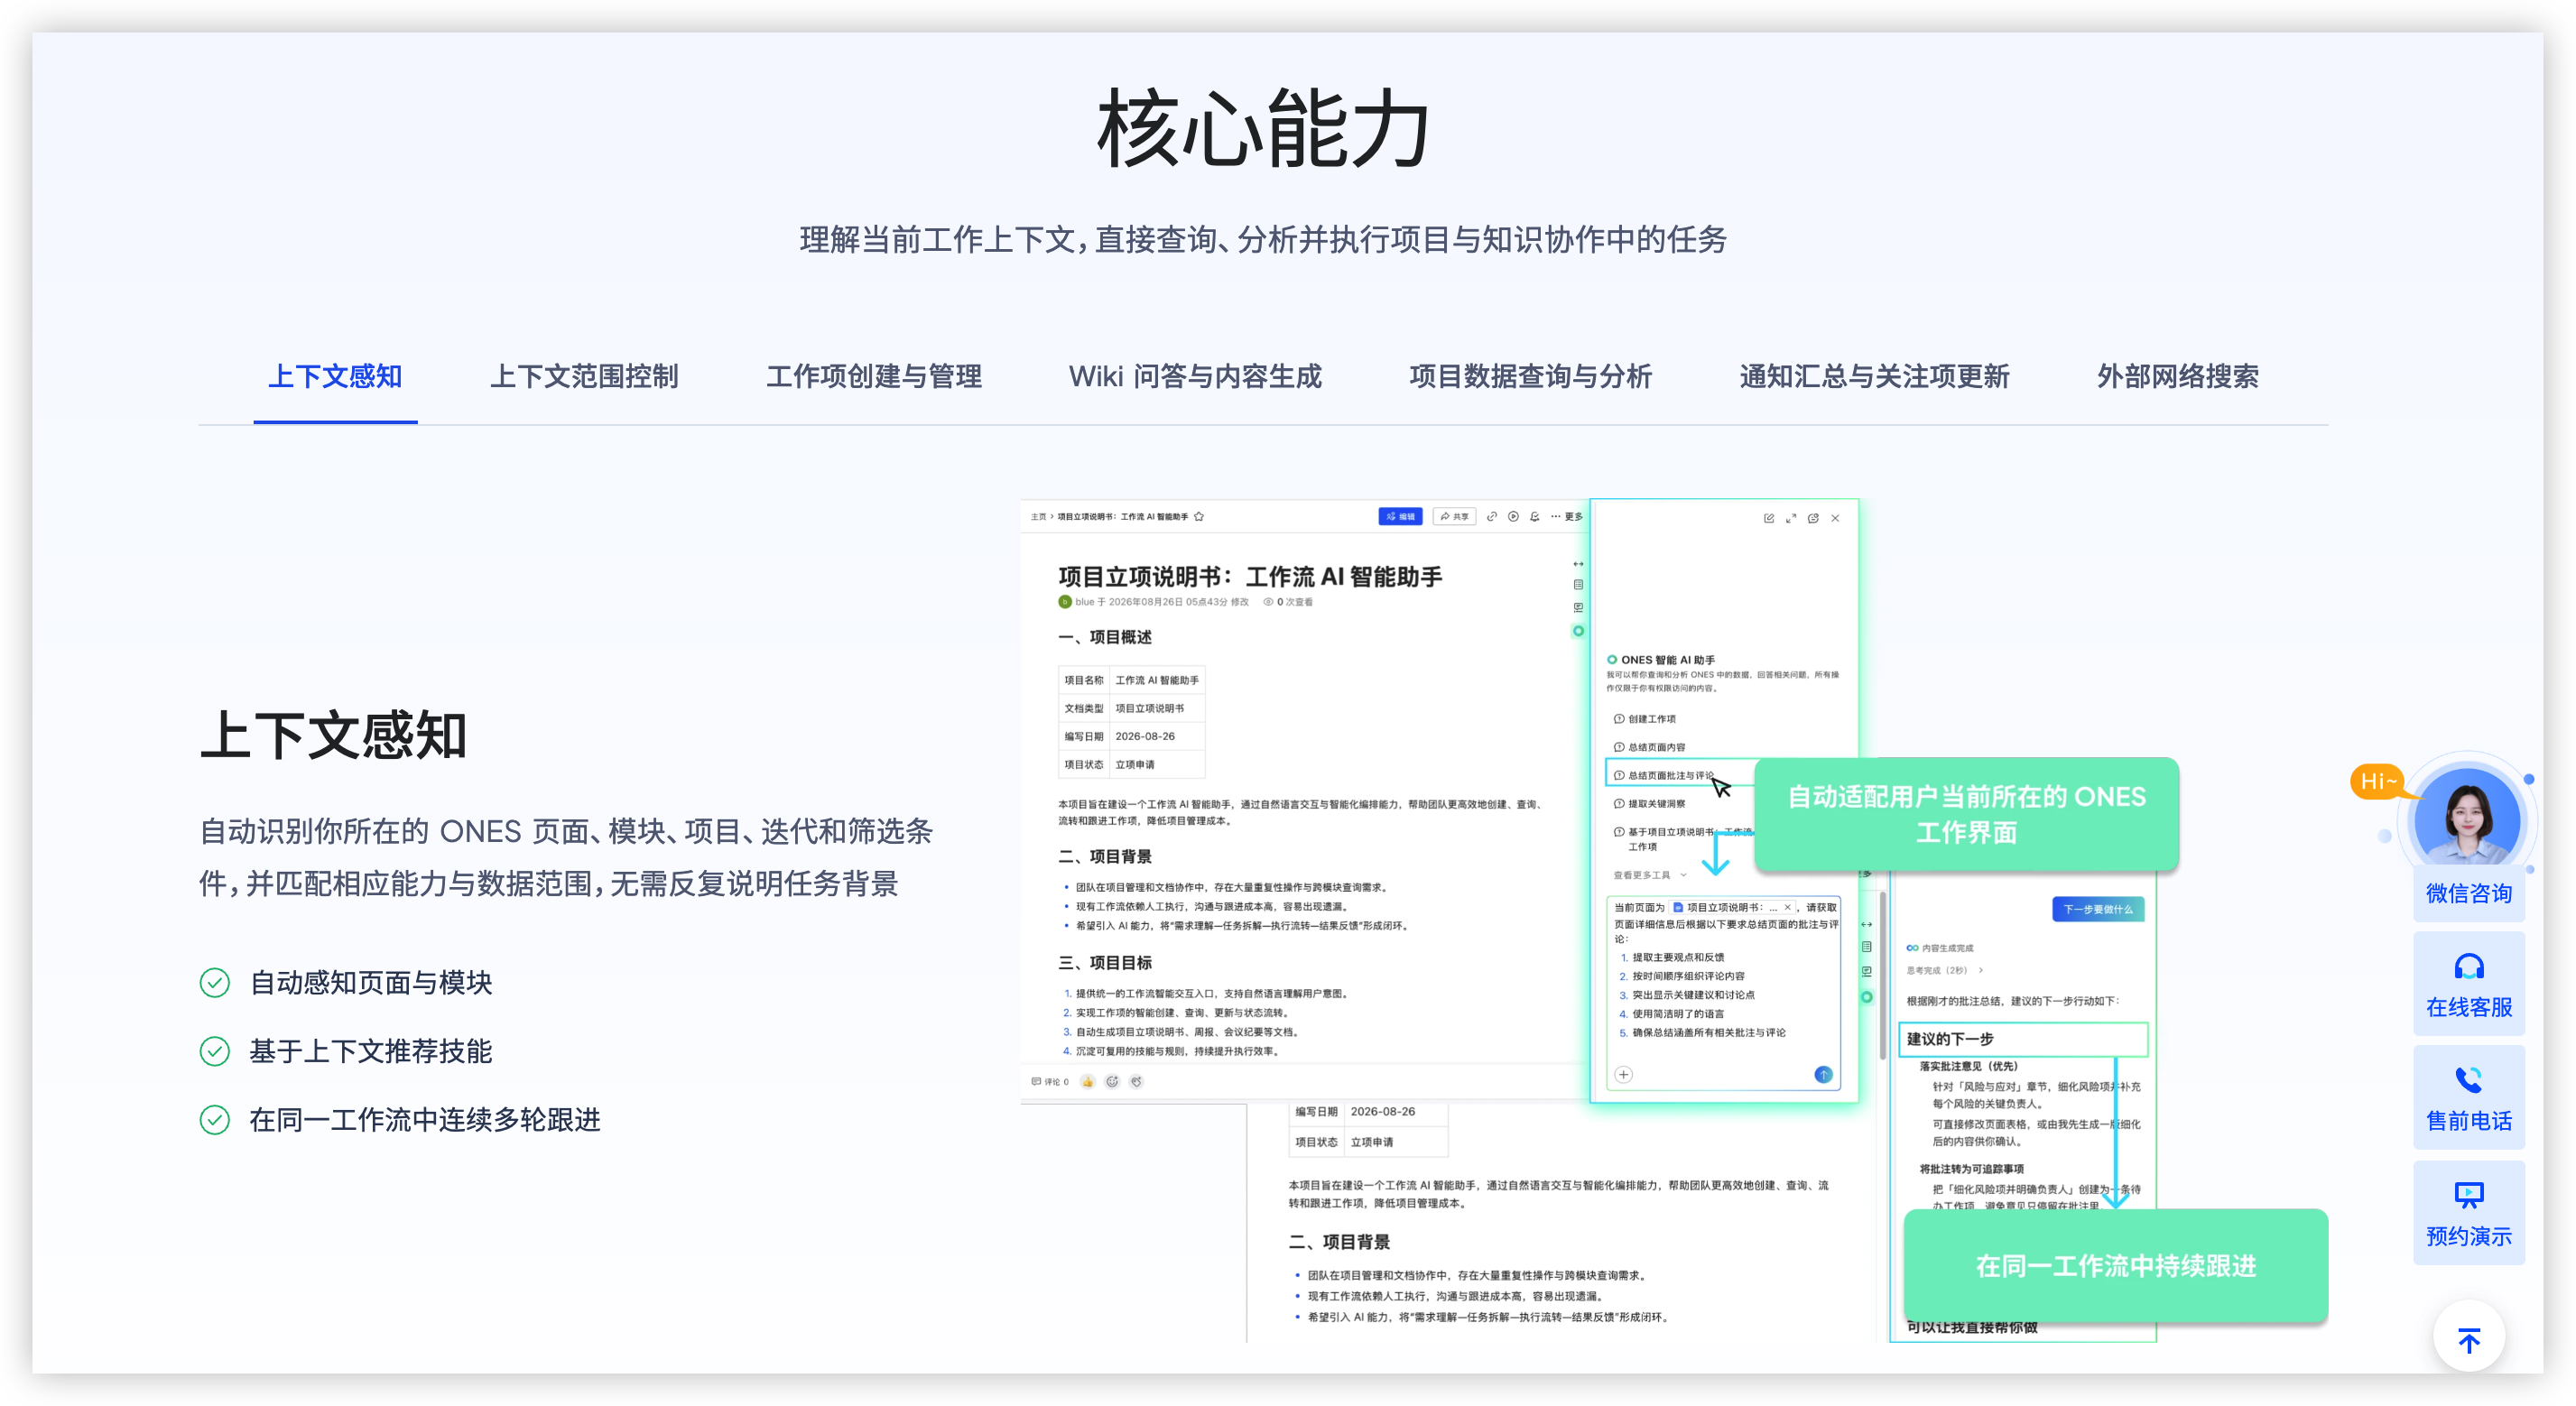
Task: Click the 自动感知页面与模块 list item
Action: 370,982
